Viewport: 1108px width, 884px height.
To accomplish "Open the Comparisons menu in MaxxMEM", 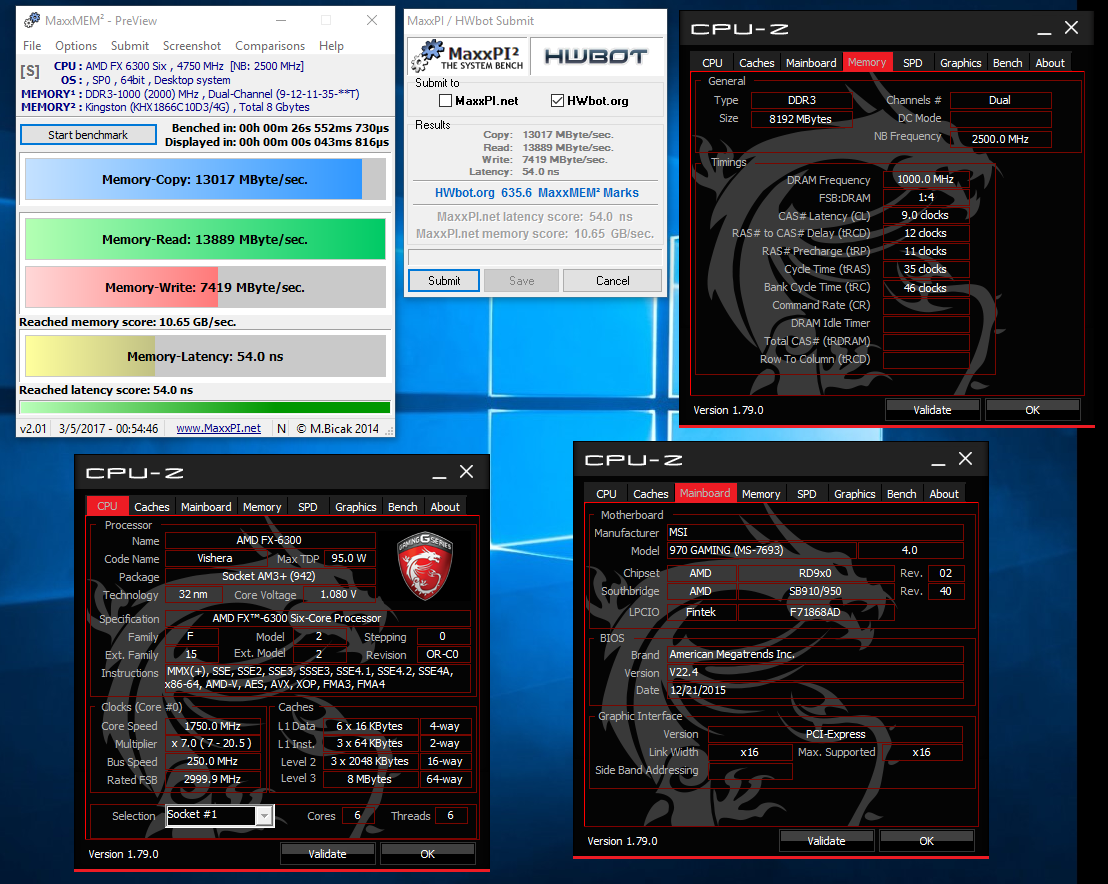I will pyautogui.click(x=270, y=46).
